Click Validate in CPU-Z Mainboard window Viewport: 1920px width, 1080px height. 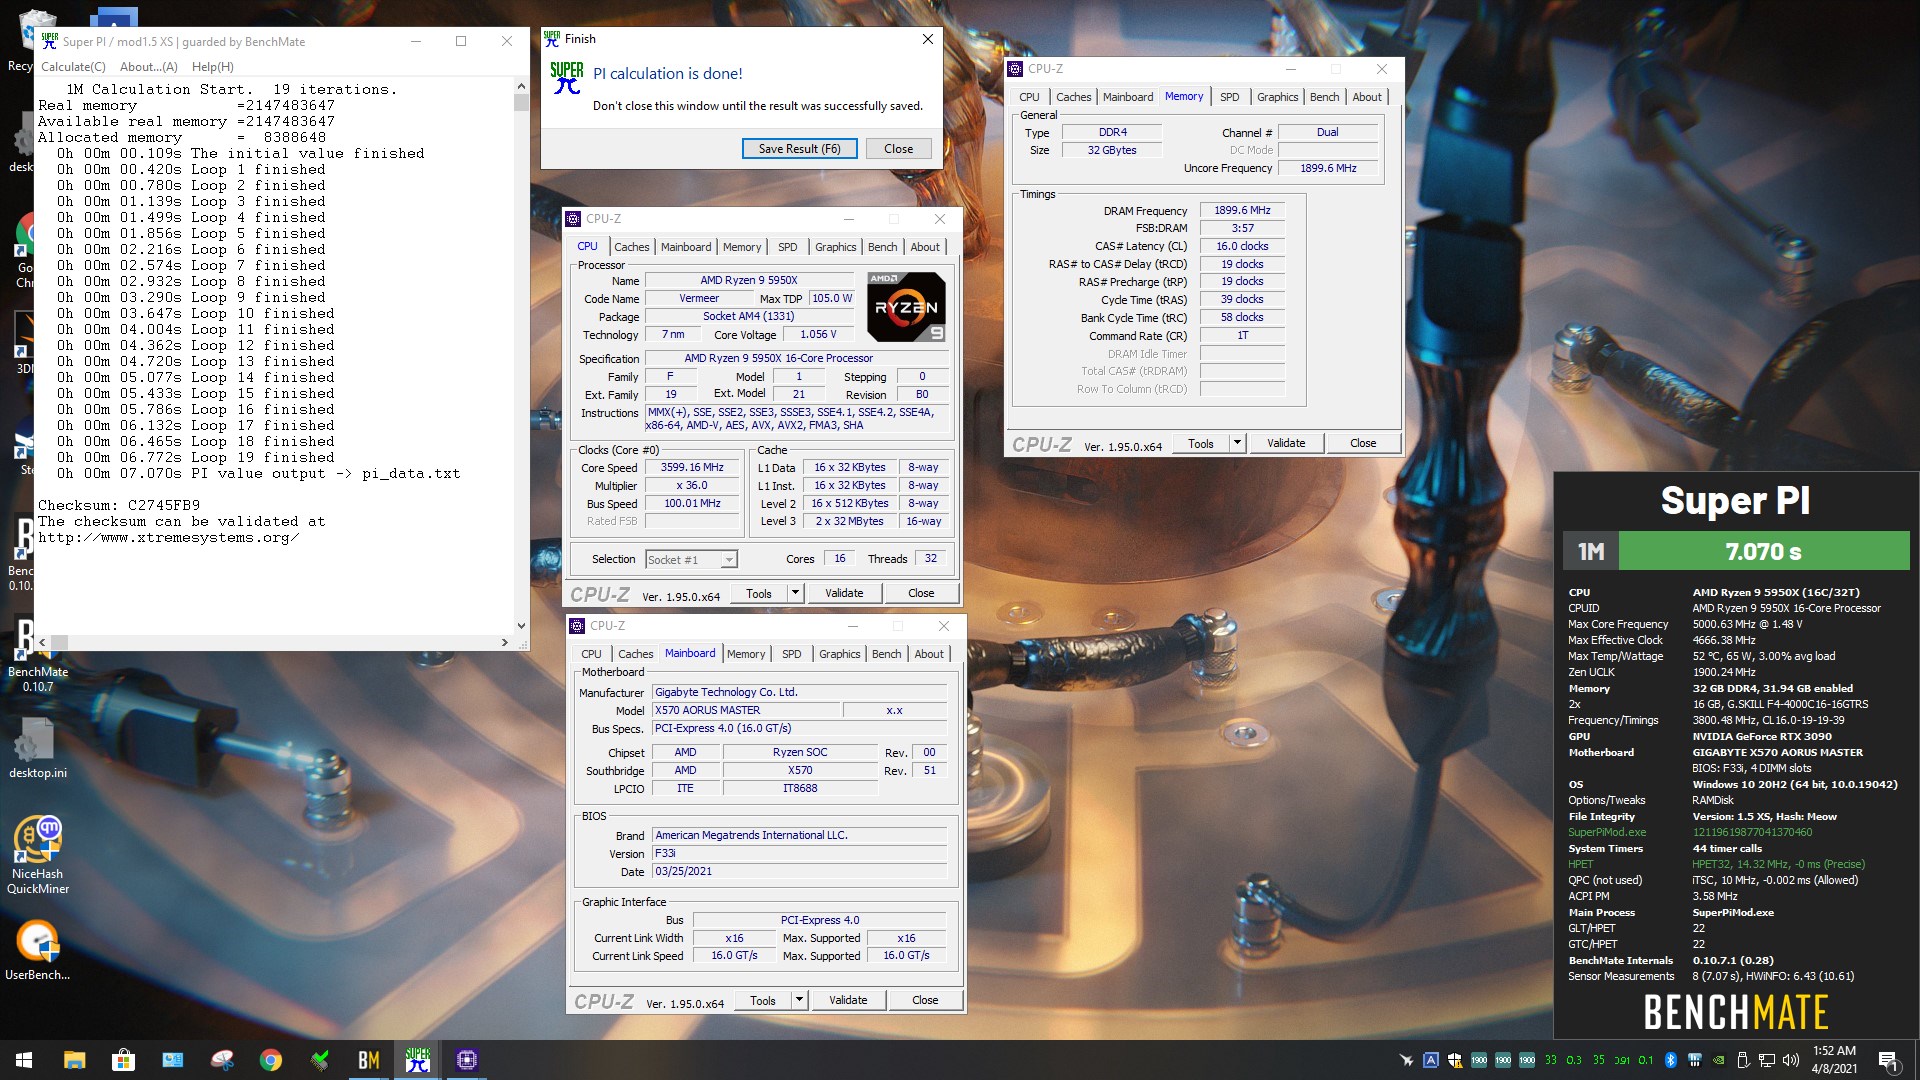[848, 1000]
